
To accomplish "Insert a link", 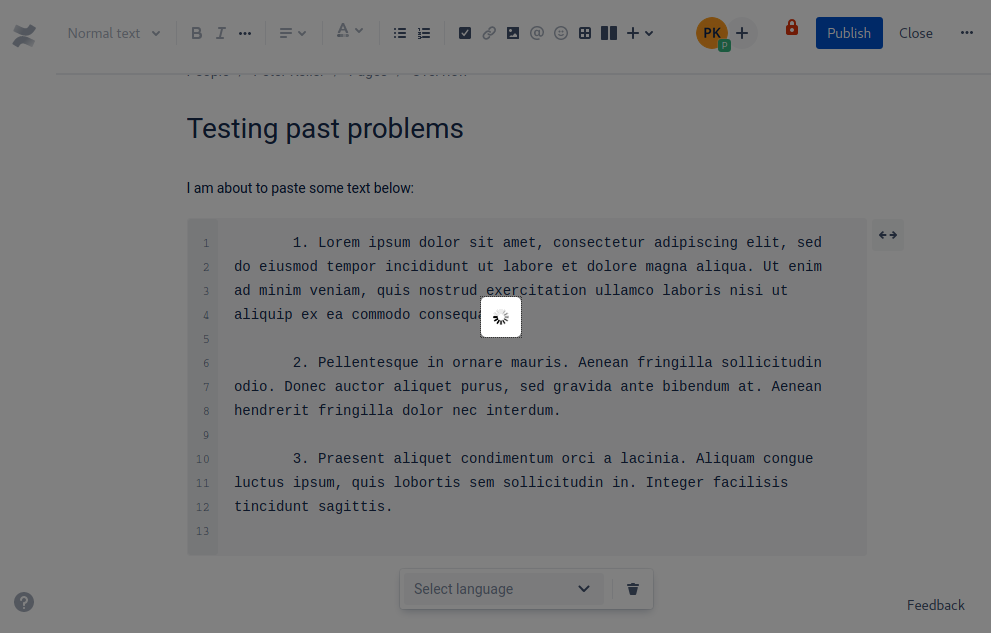I will pos(488,32).
